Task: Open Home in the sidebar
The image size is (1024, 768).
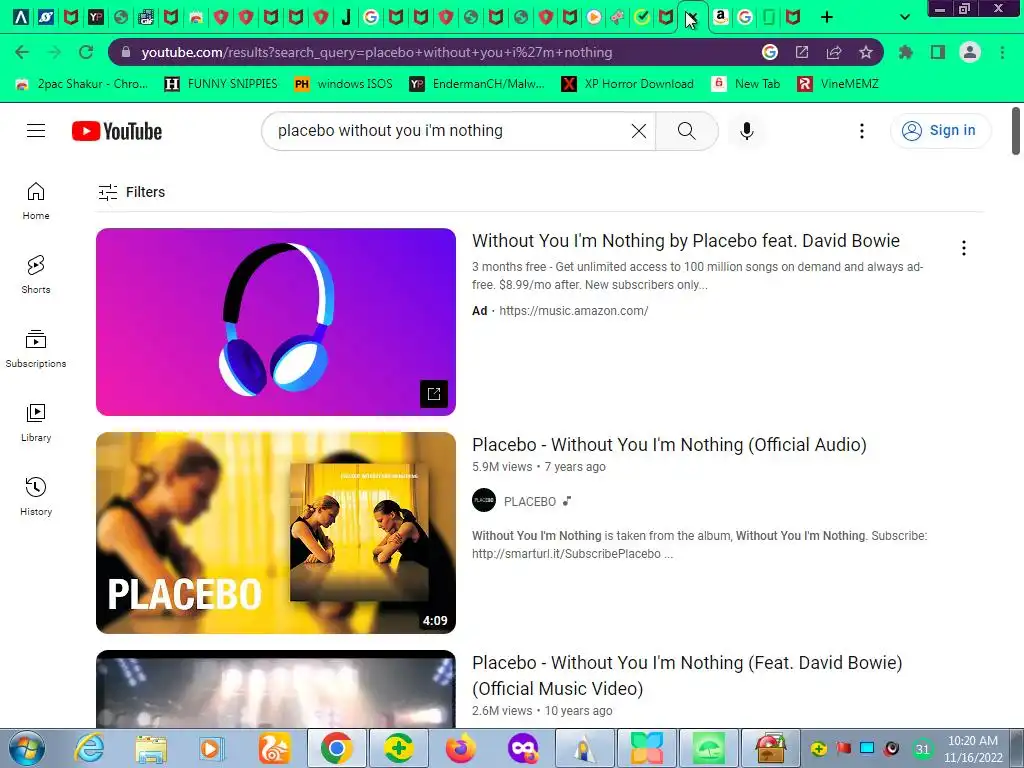Action: tap(36, 200)
